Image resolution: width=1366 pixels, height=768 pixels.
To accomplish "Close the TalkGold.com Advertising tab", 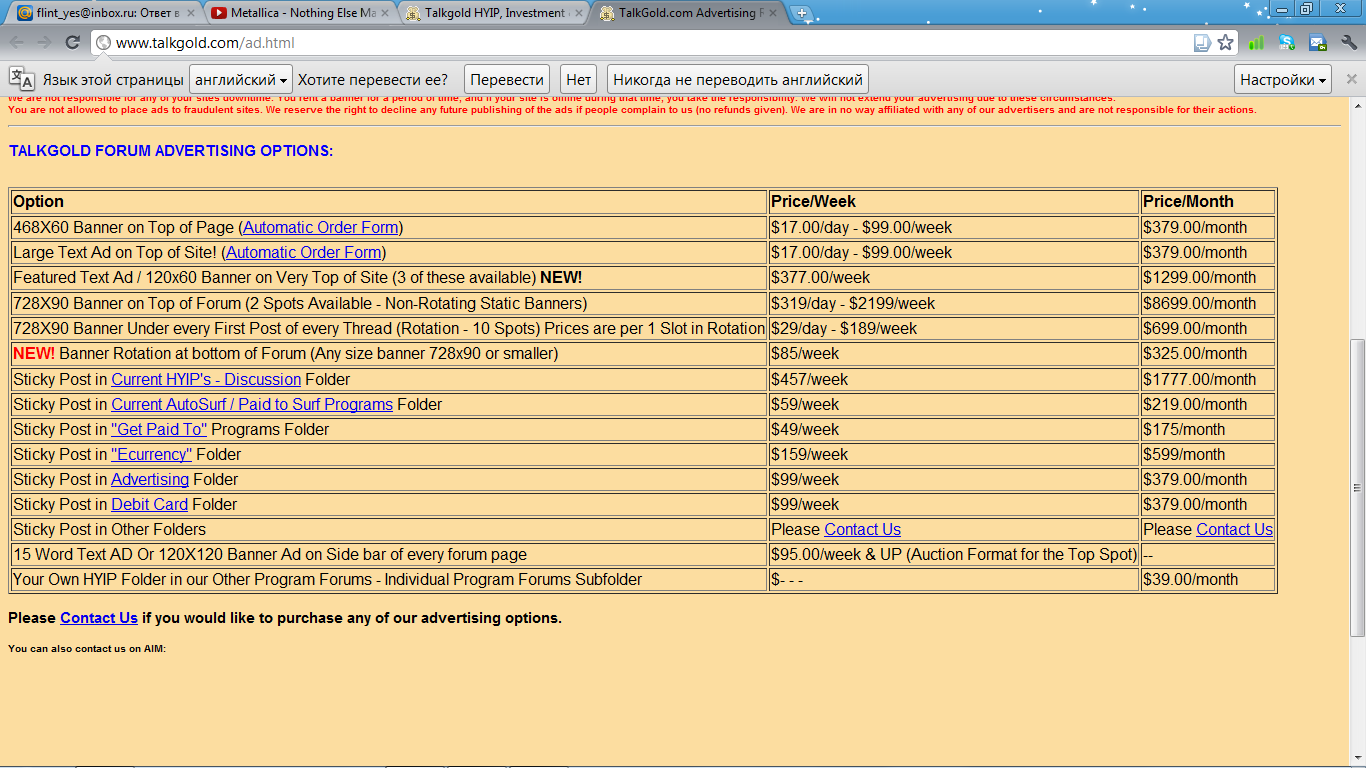I will 773,14.
